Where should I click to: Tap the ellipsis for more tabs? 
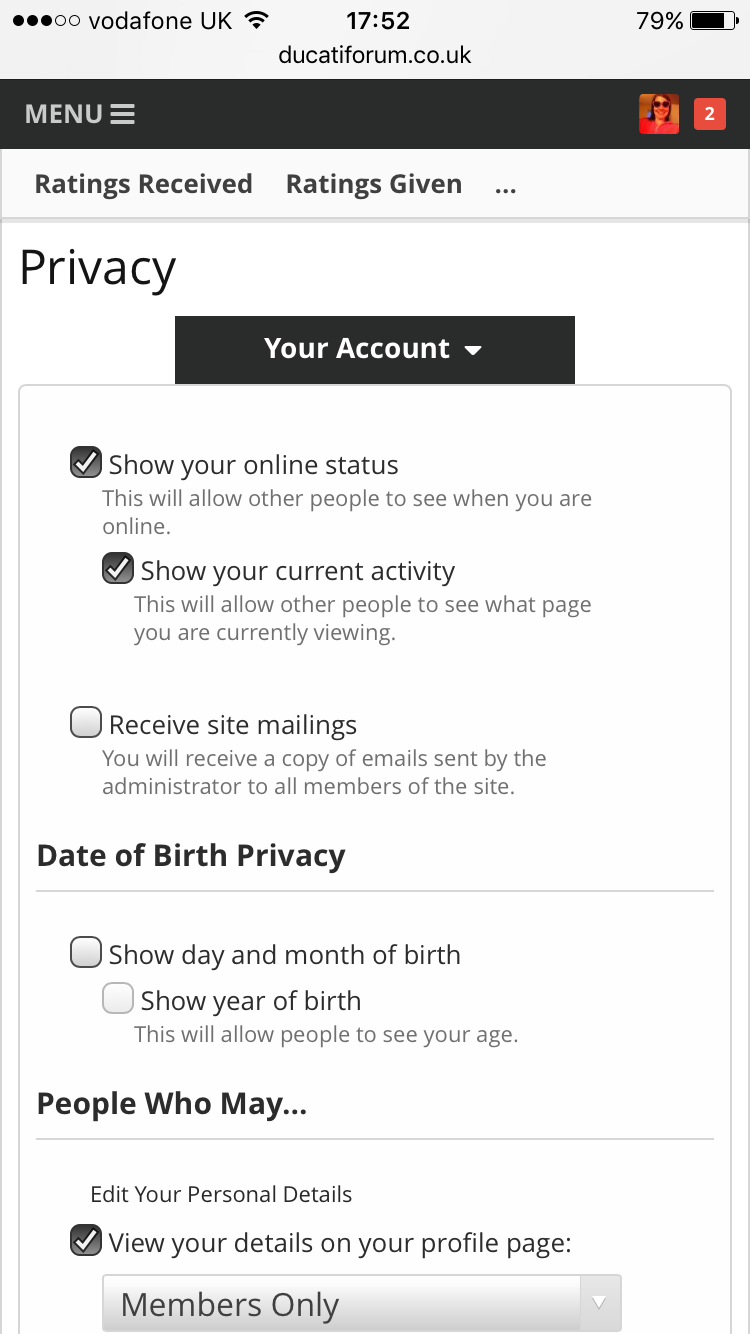pos(505,185)
